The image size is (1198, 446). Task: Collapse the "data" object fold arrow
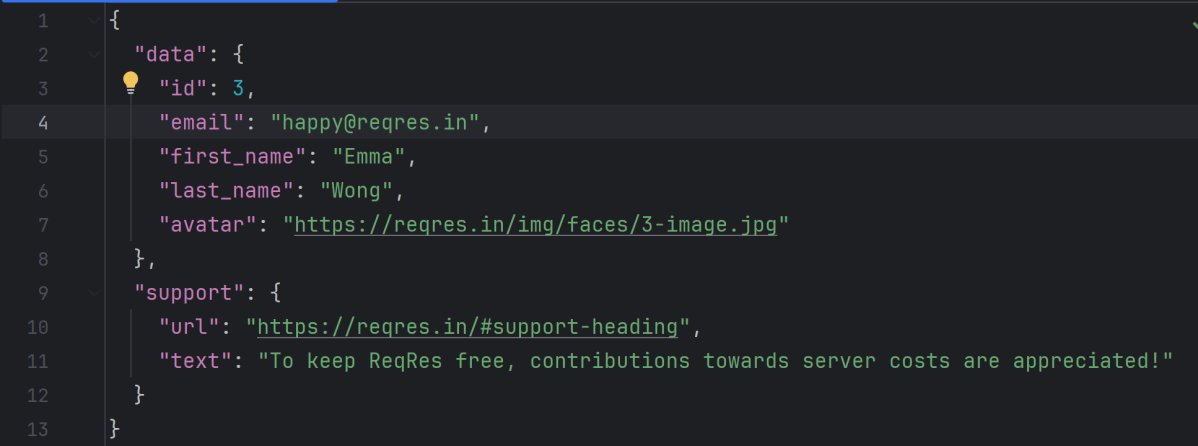(x=94, y=55)
